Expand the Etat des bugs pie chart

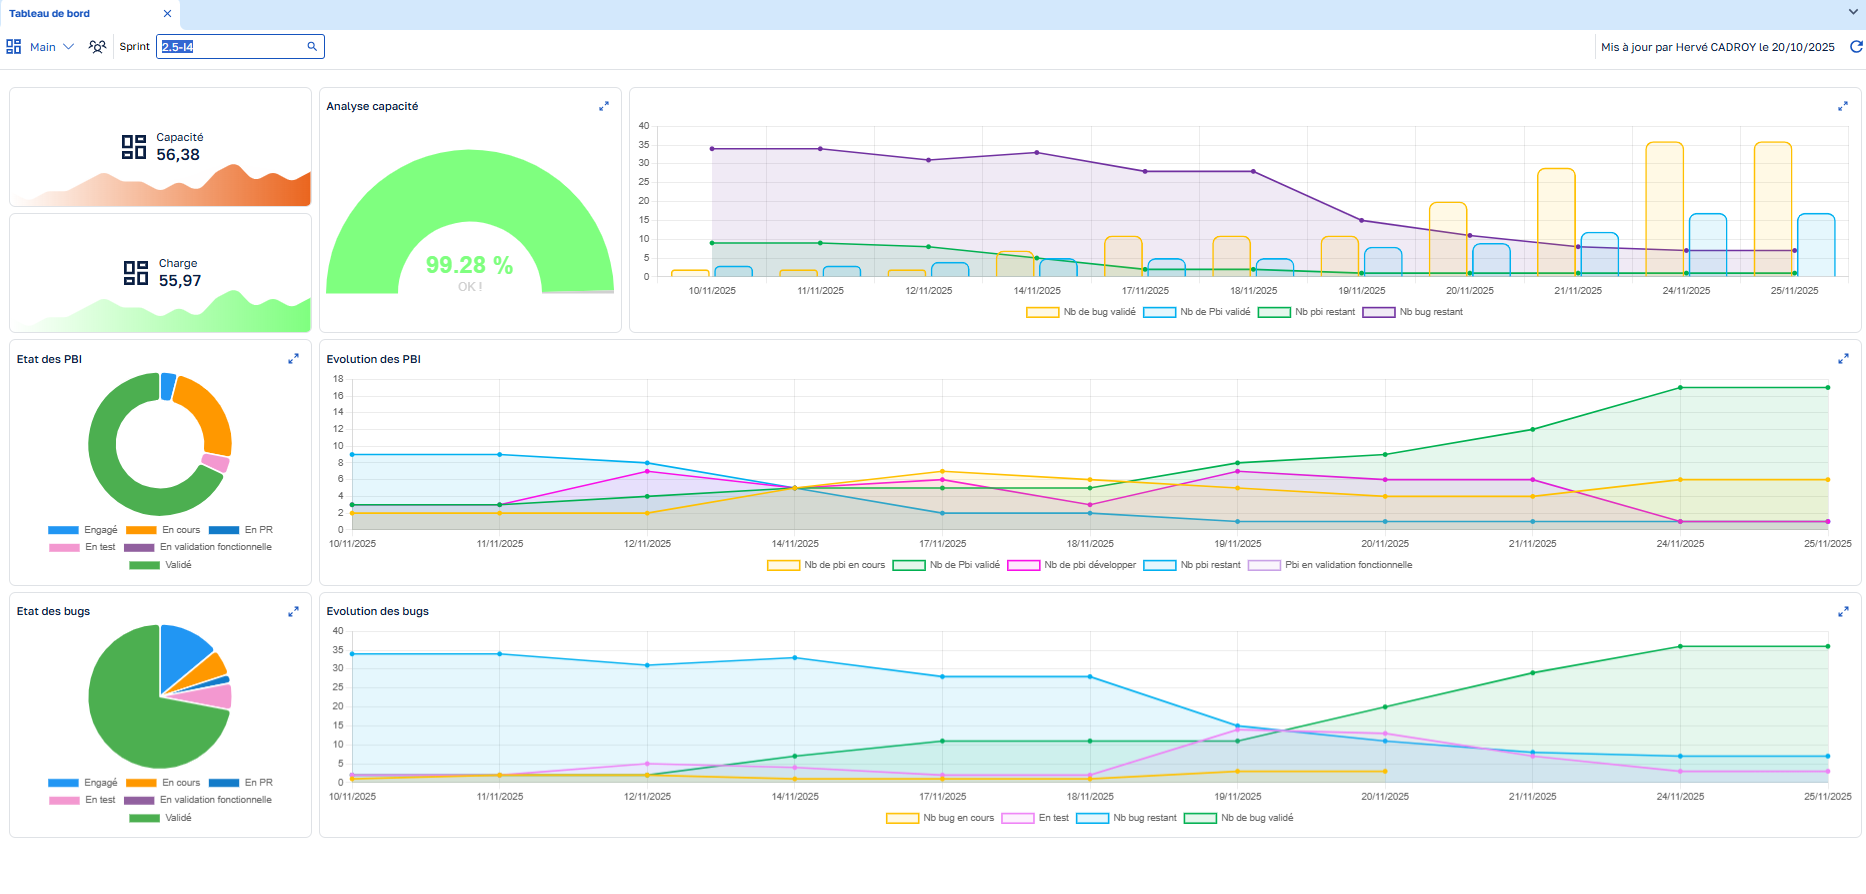293,611
